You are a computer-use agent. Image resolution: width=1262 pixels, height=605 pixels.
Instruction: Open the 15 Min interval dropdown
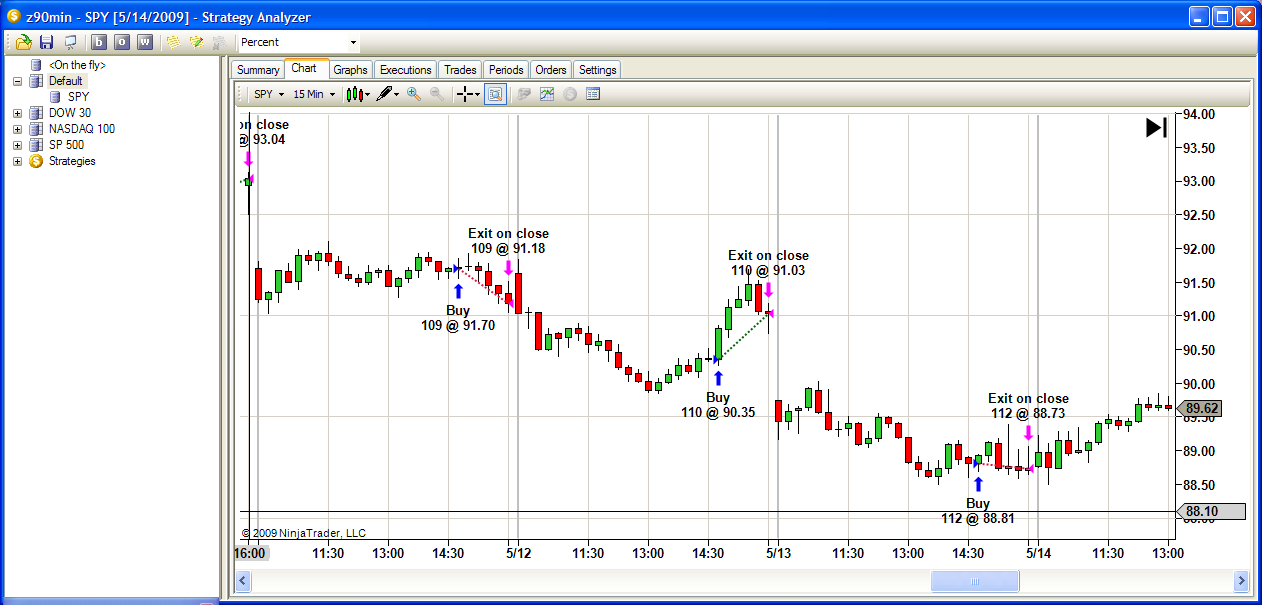coord(314,94)
